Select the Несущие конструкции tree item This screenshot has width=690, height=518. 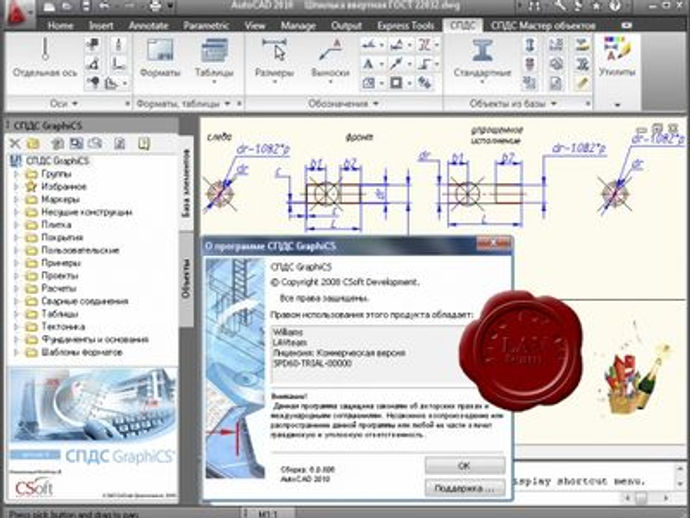click(x=86, y=212)
